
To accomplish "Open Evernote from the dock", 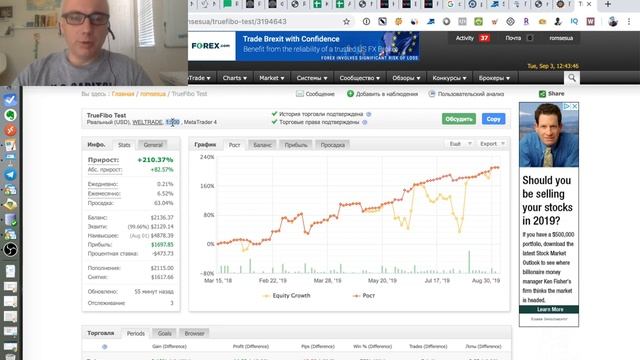I will (10, 115).
